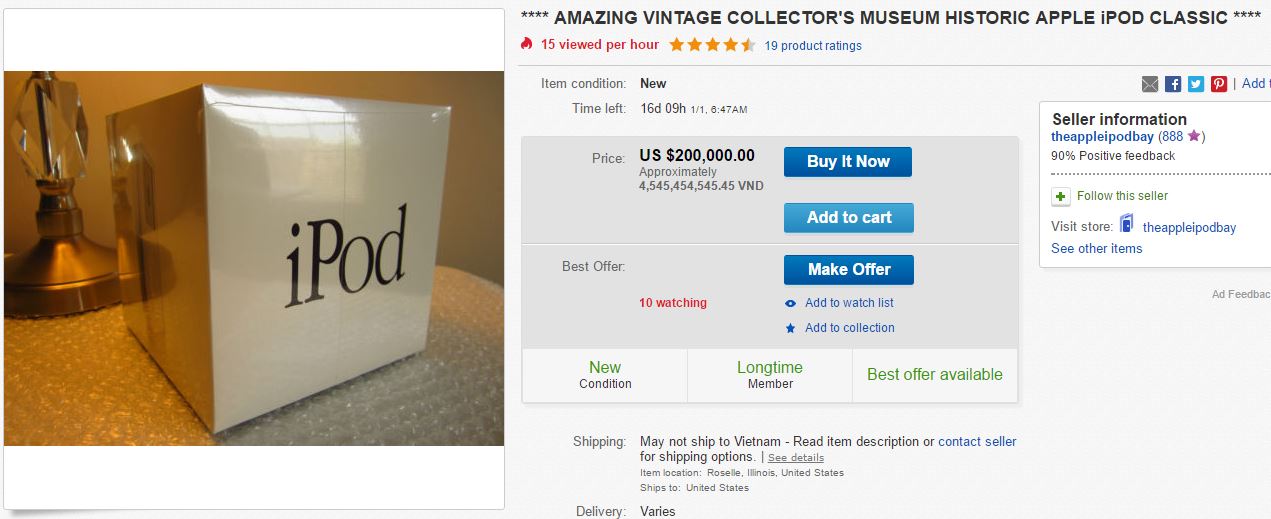The height and width of the screenshot is (519, 1271).
Task: Click the eye icon beside watch list
Action: (x=791, y=303)
